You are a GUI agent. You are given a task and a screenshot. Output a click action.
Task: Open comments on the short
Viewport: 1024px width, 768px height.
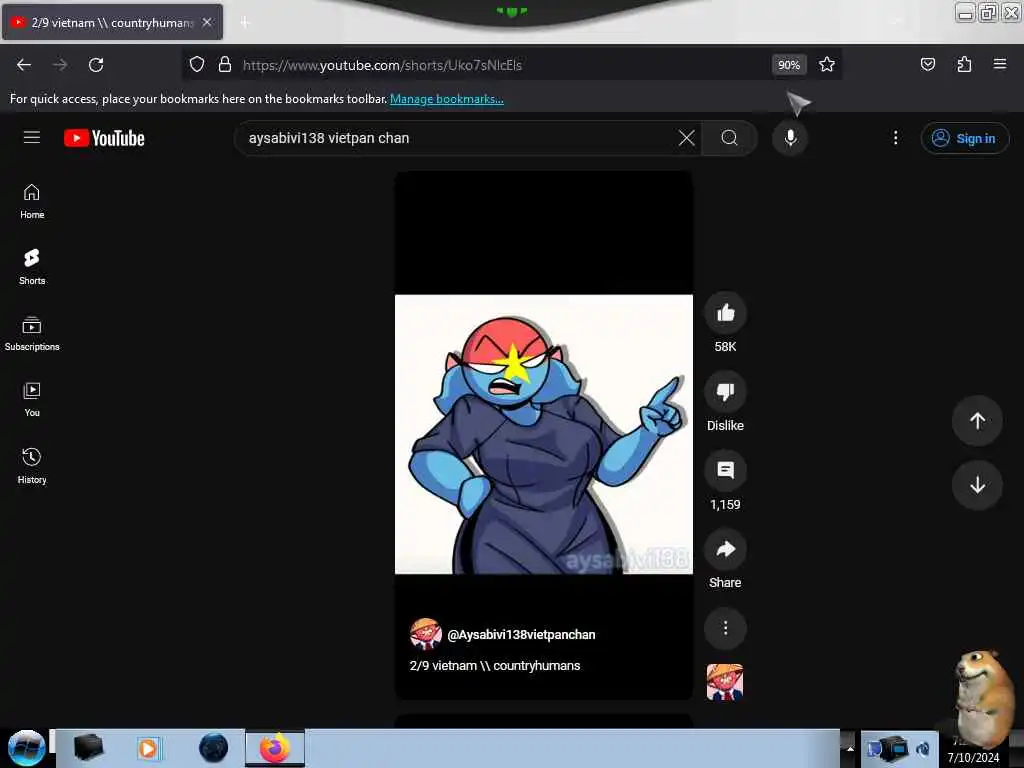(725, 470)
